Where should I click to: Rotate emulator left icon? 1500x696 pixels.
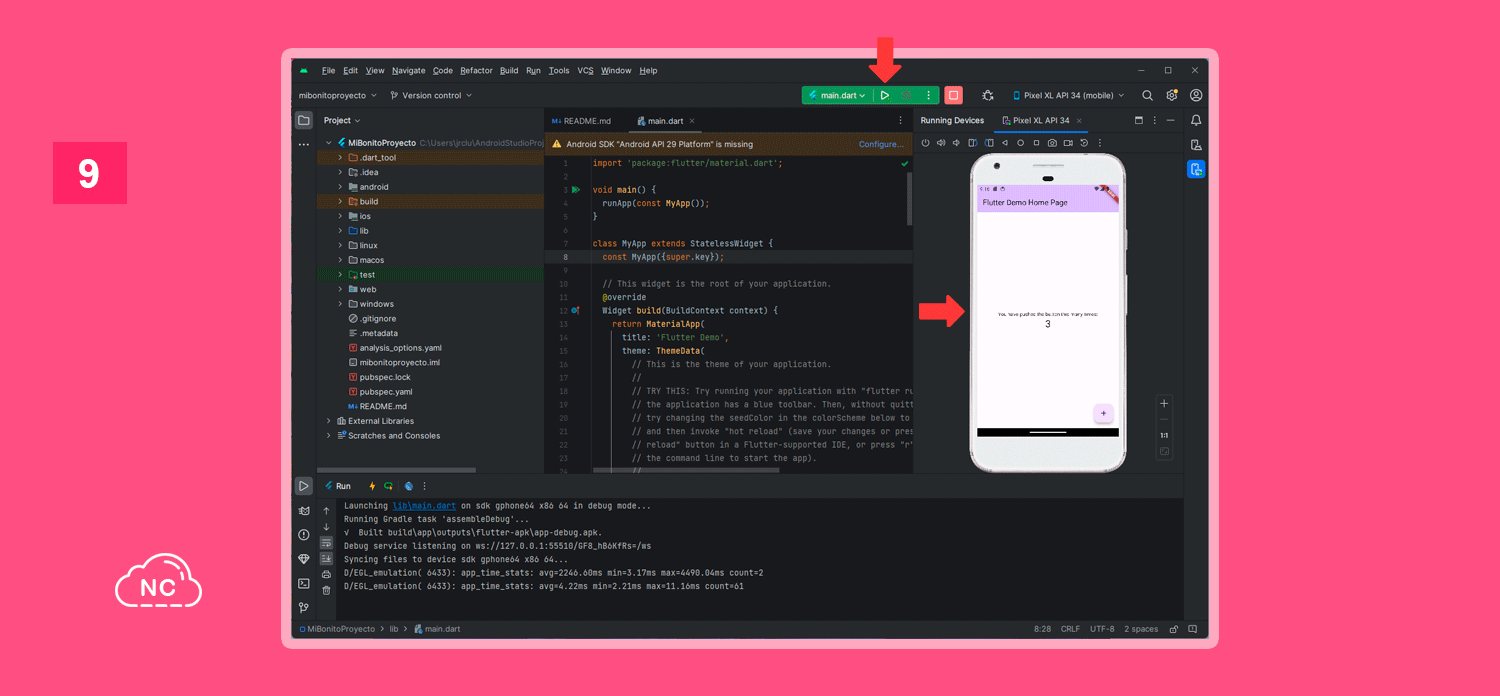(x=973, y=143)
